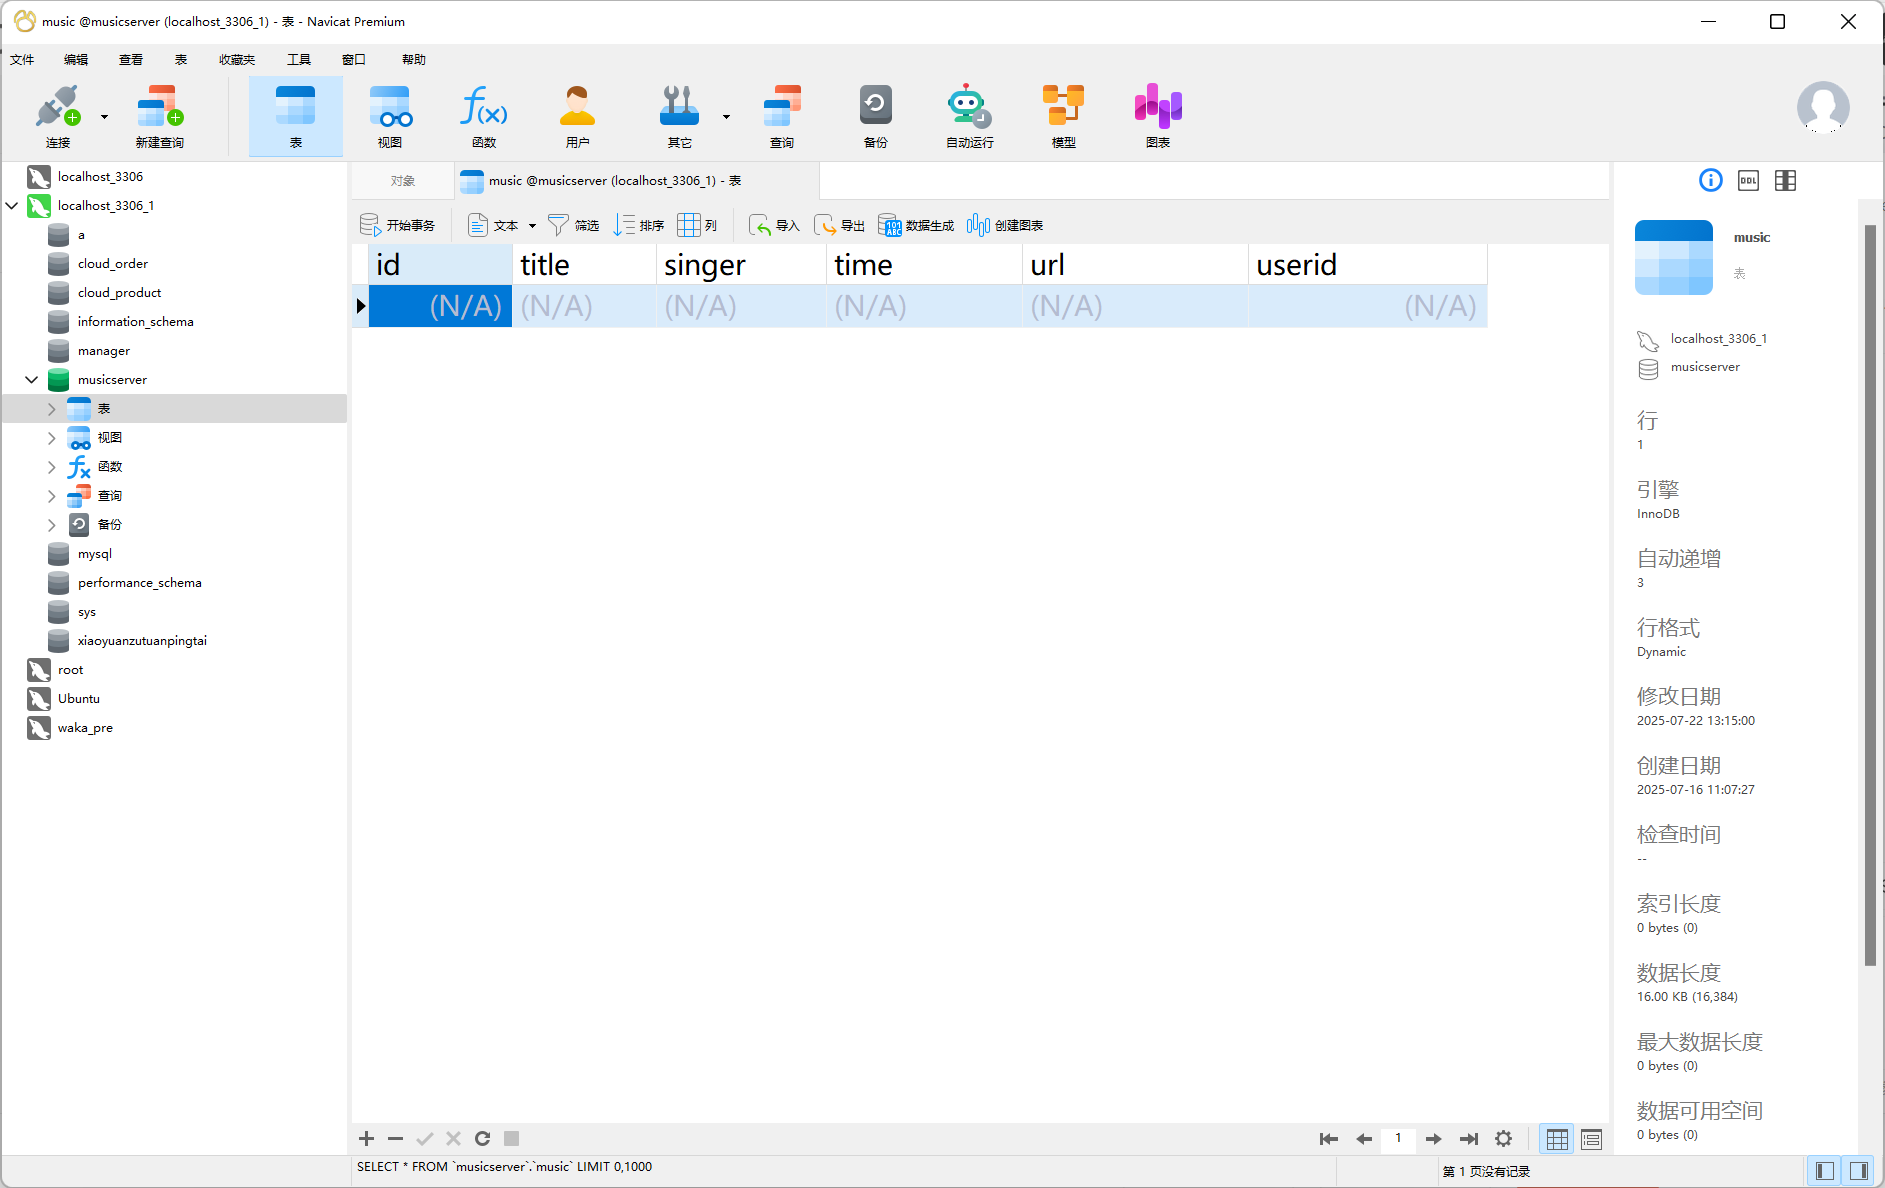Open the Automation (自动运行) toolbar icon
The width and height of the screenshot is (1885, 1188).
(x=970, y=117)
